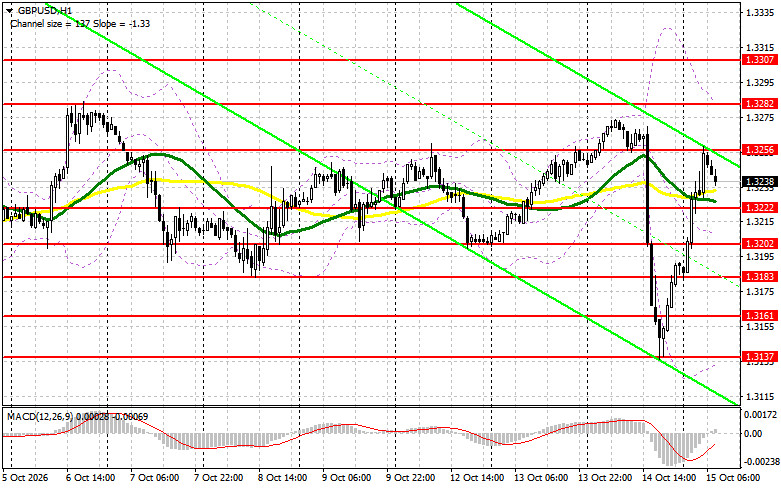Click the 1.3175 price scale value

point(760,292)
